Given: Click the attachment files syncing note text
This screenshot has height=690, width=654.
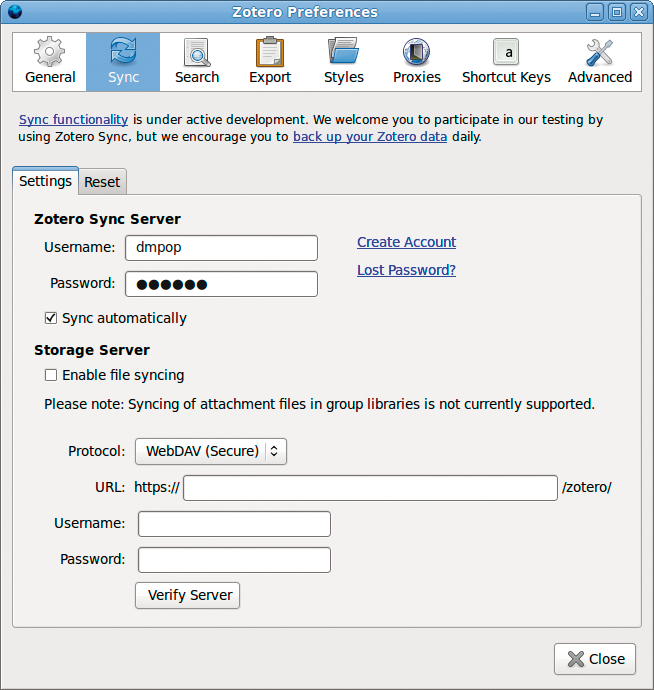Looking at the screenshot, I should (319, 404).
